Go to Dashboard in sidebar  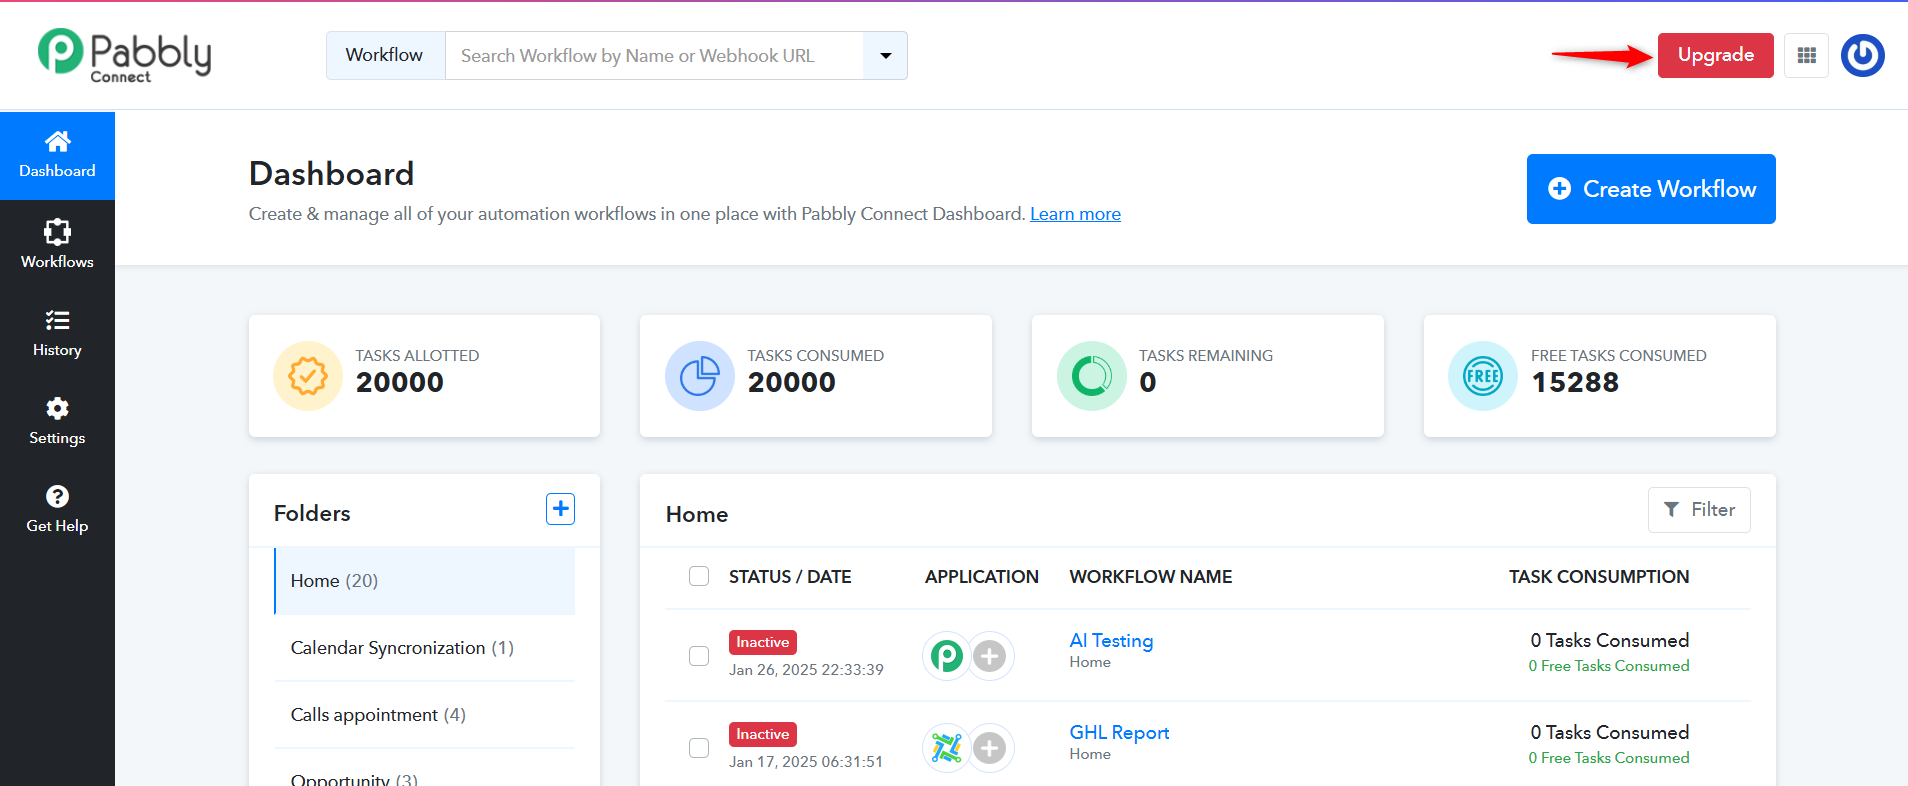(x=57, y=155)
